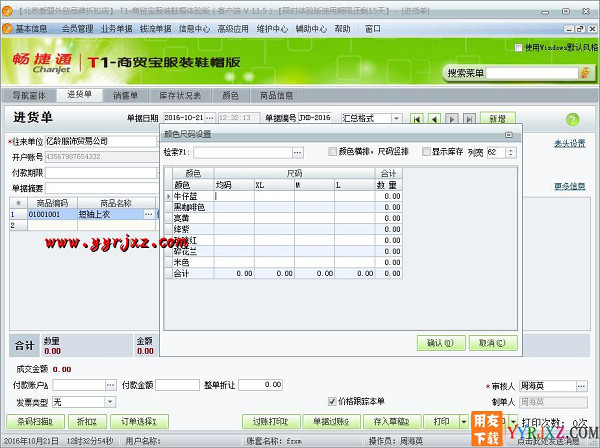Screen dimensions: 600x448
Task: Enable 显示库存 checkbox
Action: [426, 152]
